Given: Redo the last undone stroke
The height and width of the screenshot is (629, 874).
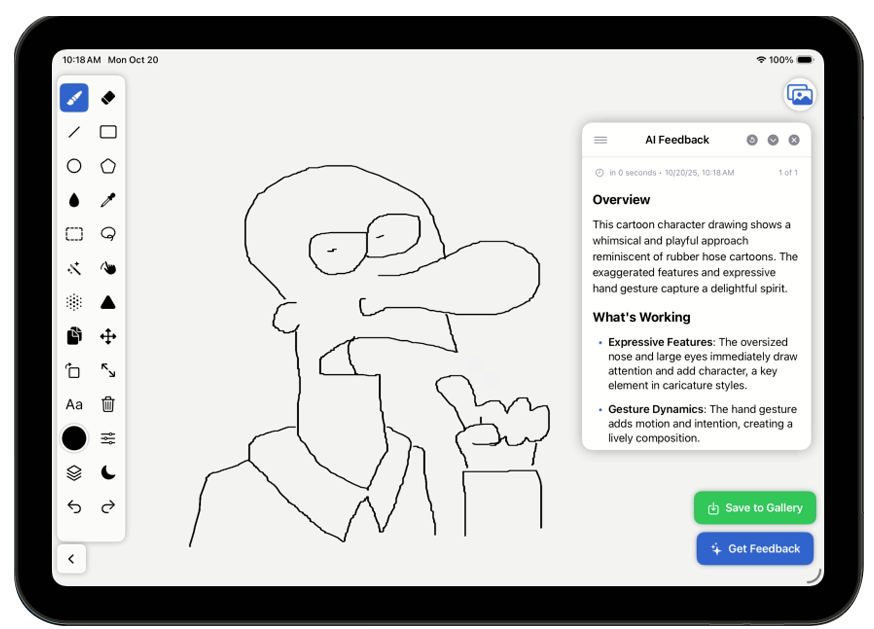Looking at the screenshot, I should coord(108,507).
